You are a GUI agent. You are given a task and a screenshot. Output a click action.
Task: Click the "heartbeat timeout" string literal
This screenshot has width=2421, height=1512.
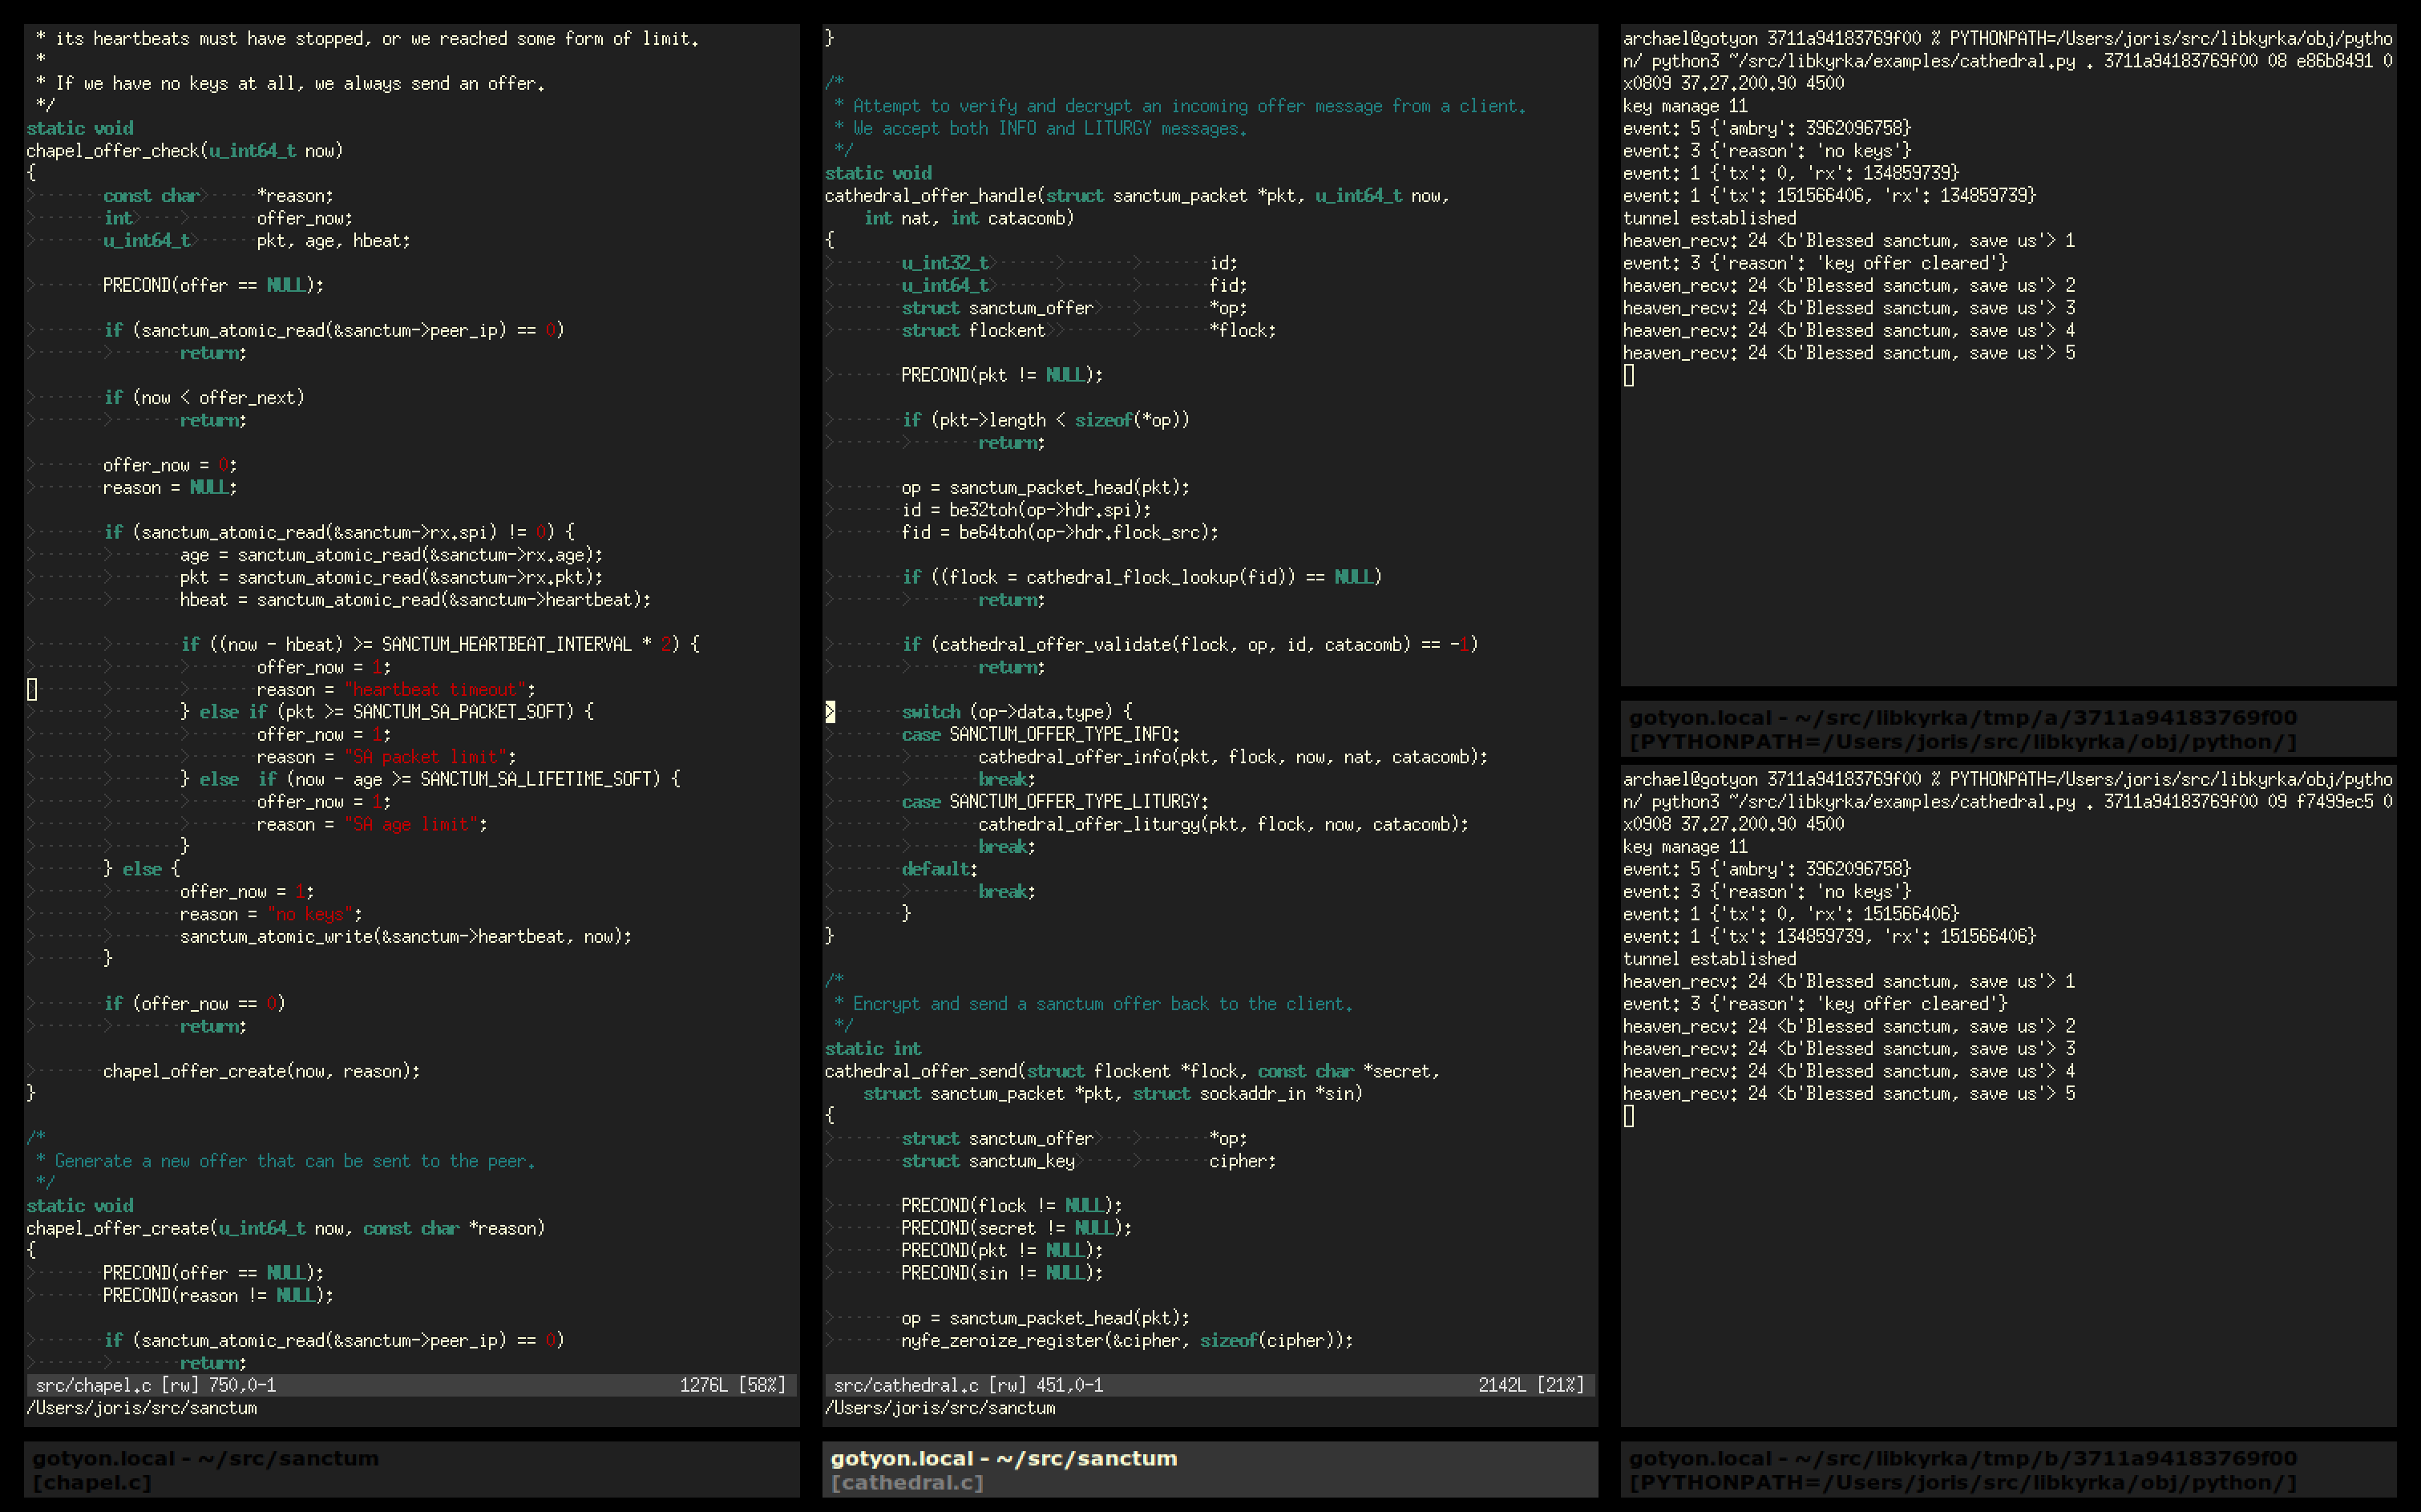click(435, 690)
